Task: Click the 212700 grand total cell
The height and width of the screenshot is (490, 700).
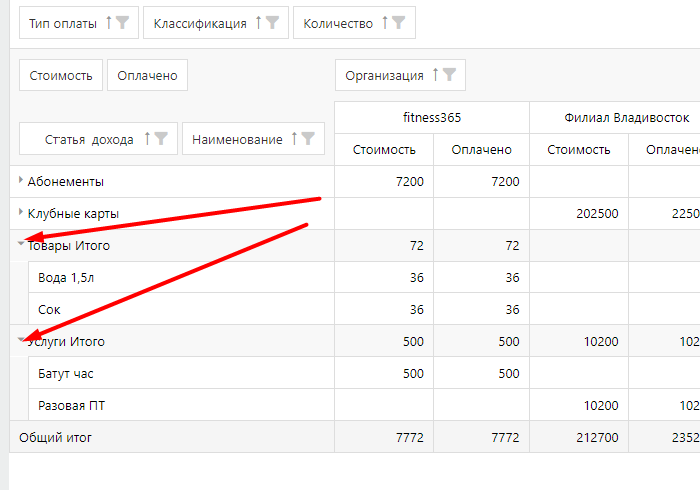Action: pos(579,437)
